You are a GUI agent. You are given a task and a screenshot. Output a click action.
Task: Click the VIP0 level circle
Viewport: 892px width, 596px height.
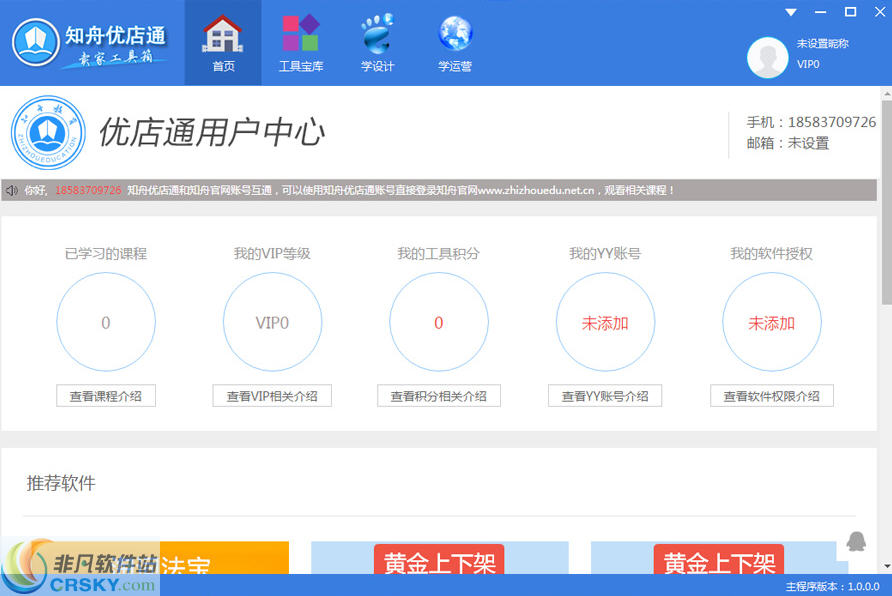[272, 322]
